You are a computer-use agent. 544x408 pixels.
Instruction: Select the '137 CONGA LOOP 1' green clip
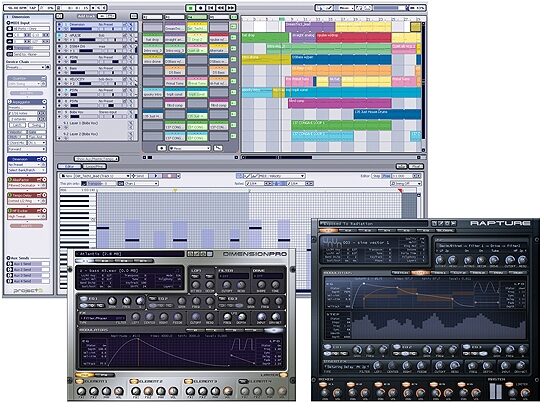pos(341,125)
